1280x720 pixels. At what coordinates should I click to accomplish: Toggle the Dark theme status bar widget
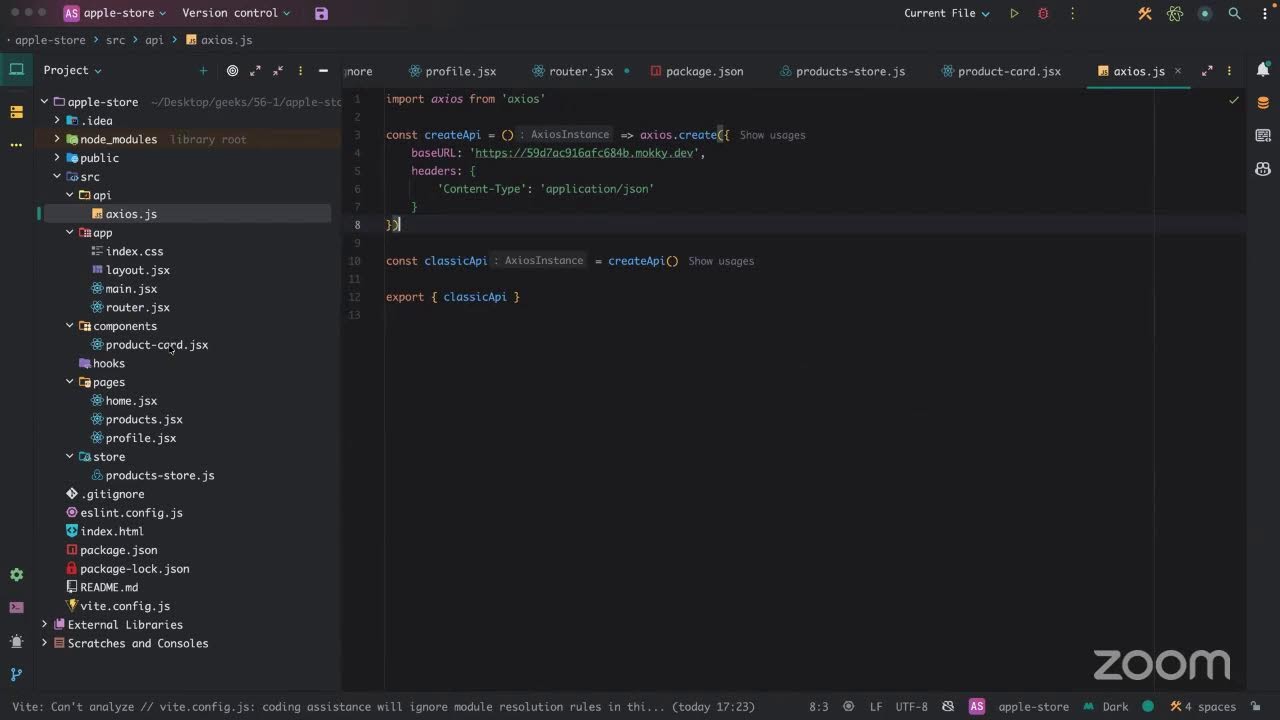[1114, 706]
